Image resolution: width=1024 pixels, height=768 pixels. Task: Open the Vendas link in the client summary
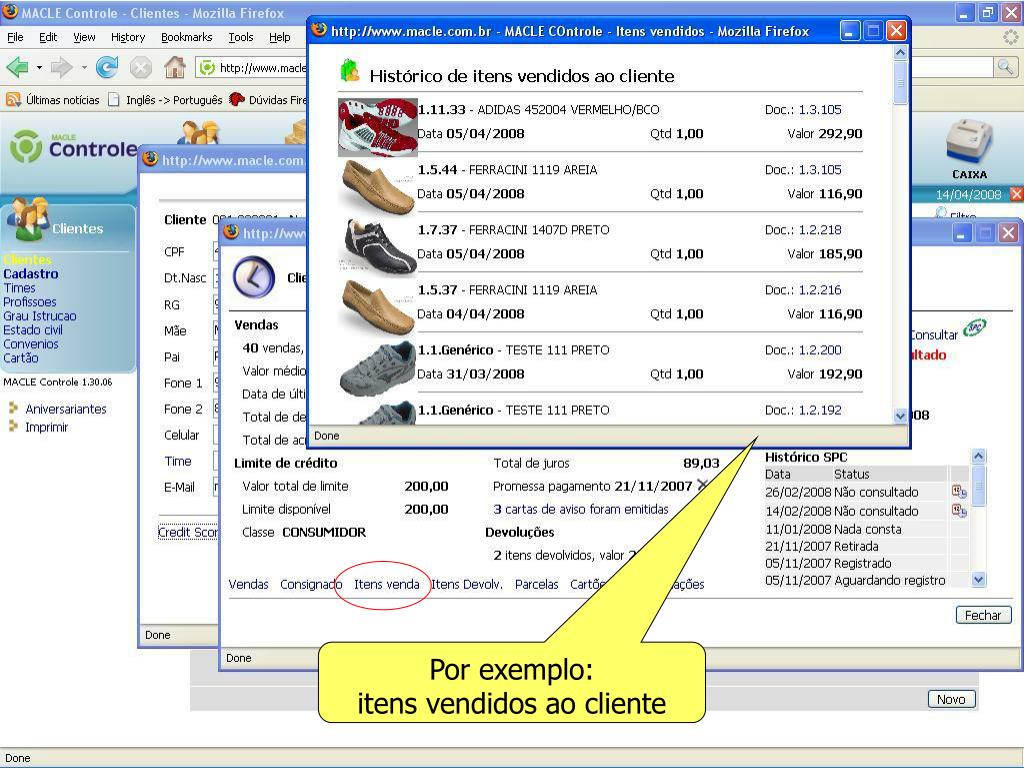click(248, 584)
